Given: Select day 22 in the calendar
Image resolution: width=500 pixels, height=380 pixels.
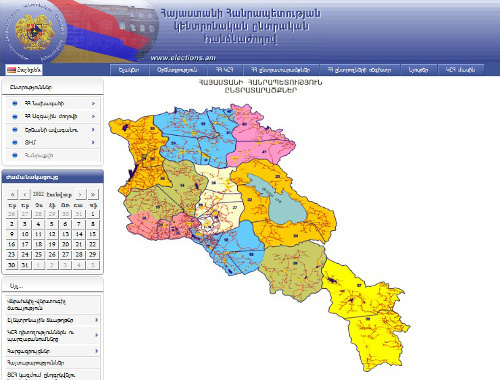Looking at the screenshot, I should pos(93,244).
